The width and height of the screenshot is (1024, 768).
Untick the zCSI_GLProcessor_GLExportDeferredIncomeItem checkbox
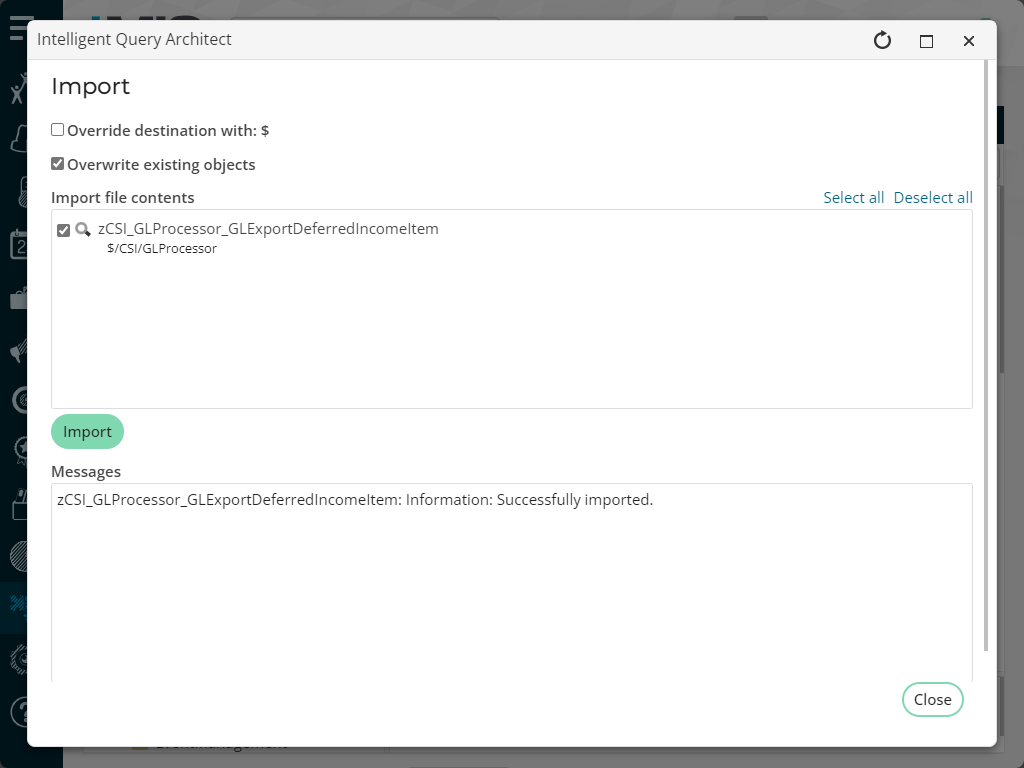click(64, 230)
